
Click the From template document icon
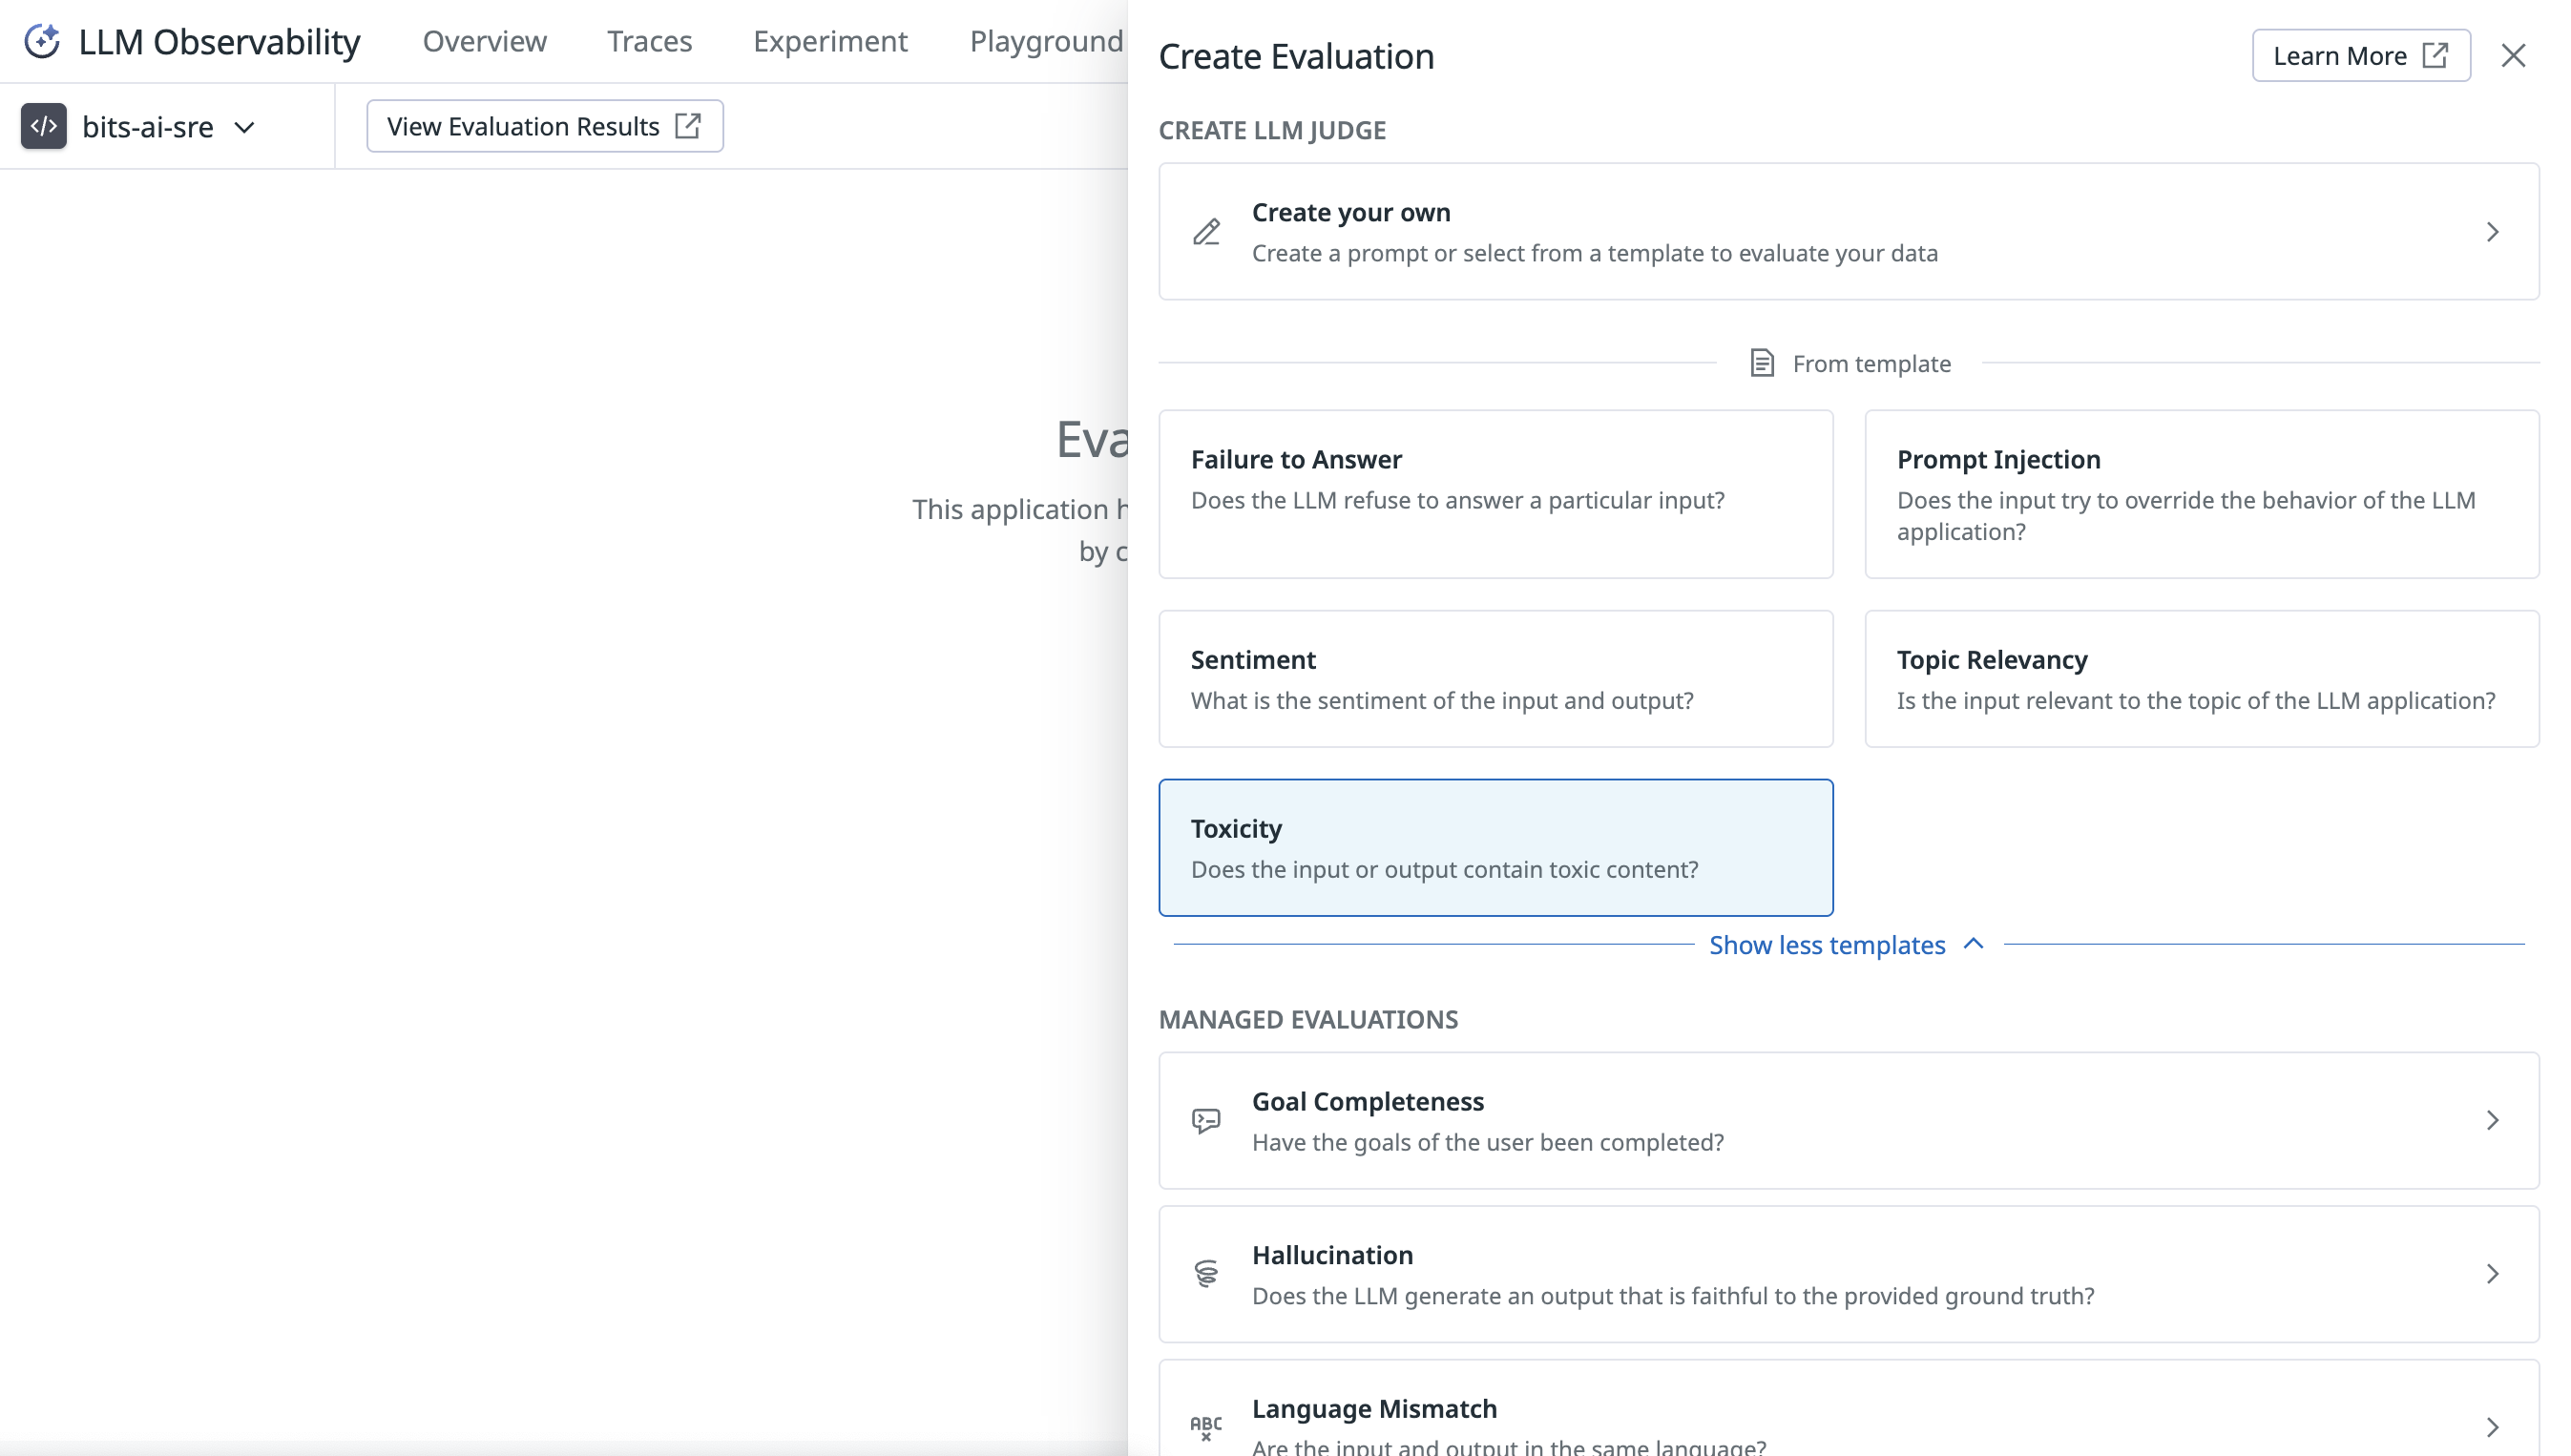click(1762, 363)
